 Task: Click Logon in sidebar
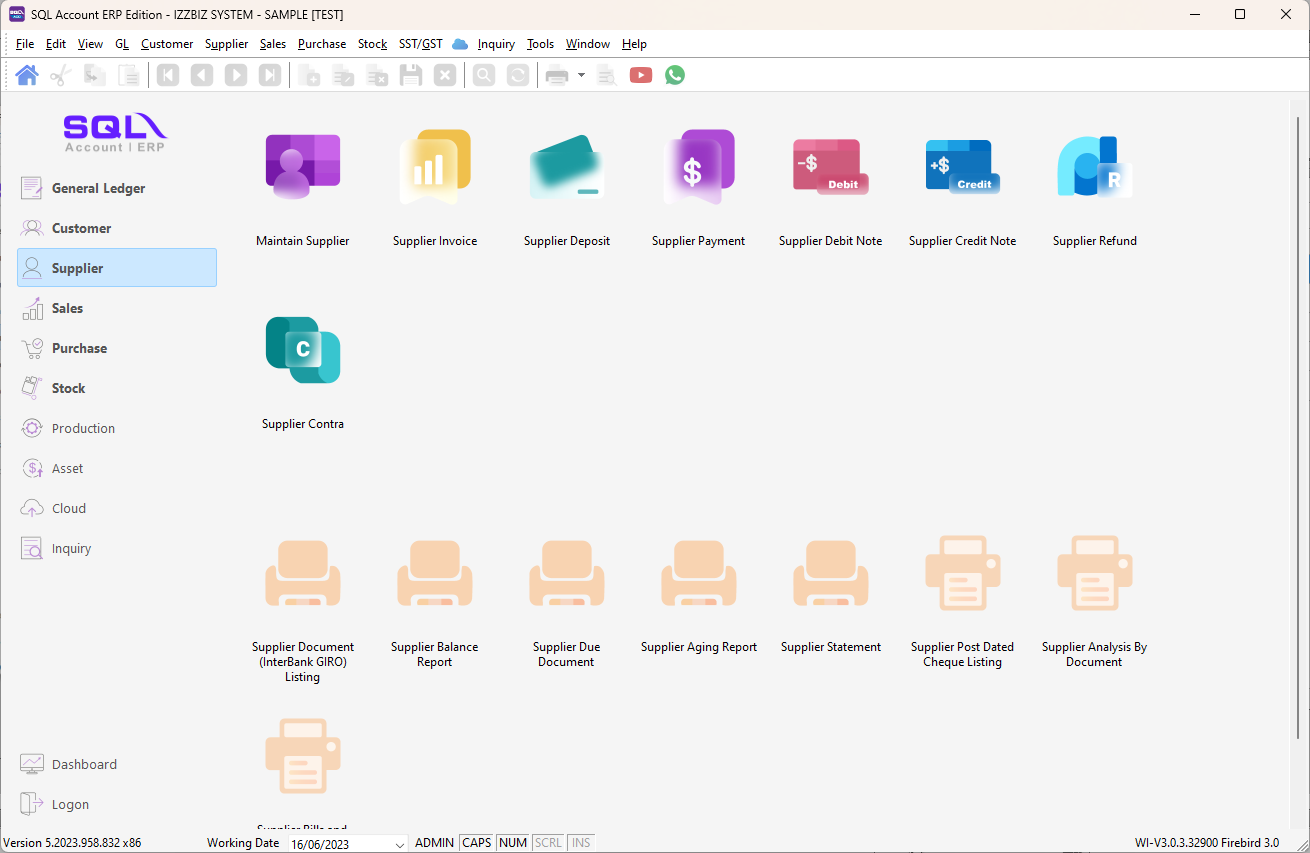[x=117, y=804]
